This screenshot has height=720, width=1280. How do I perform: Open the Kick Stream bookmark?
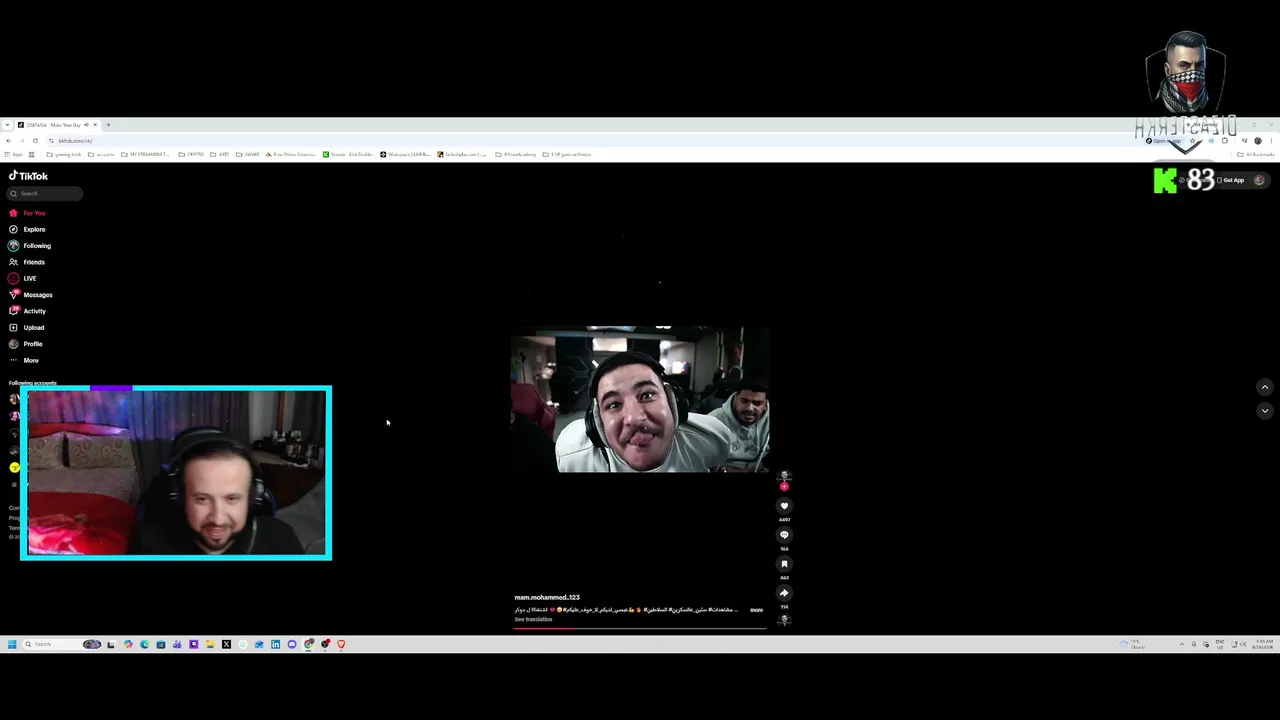(x=348, y=155)
